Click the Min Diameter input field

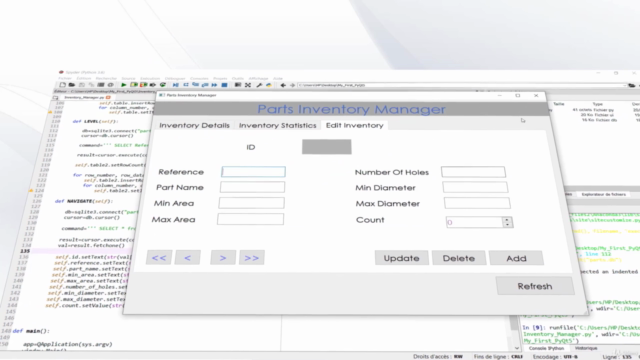click(475, 187)
